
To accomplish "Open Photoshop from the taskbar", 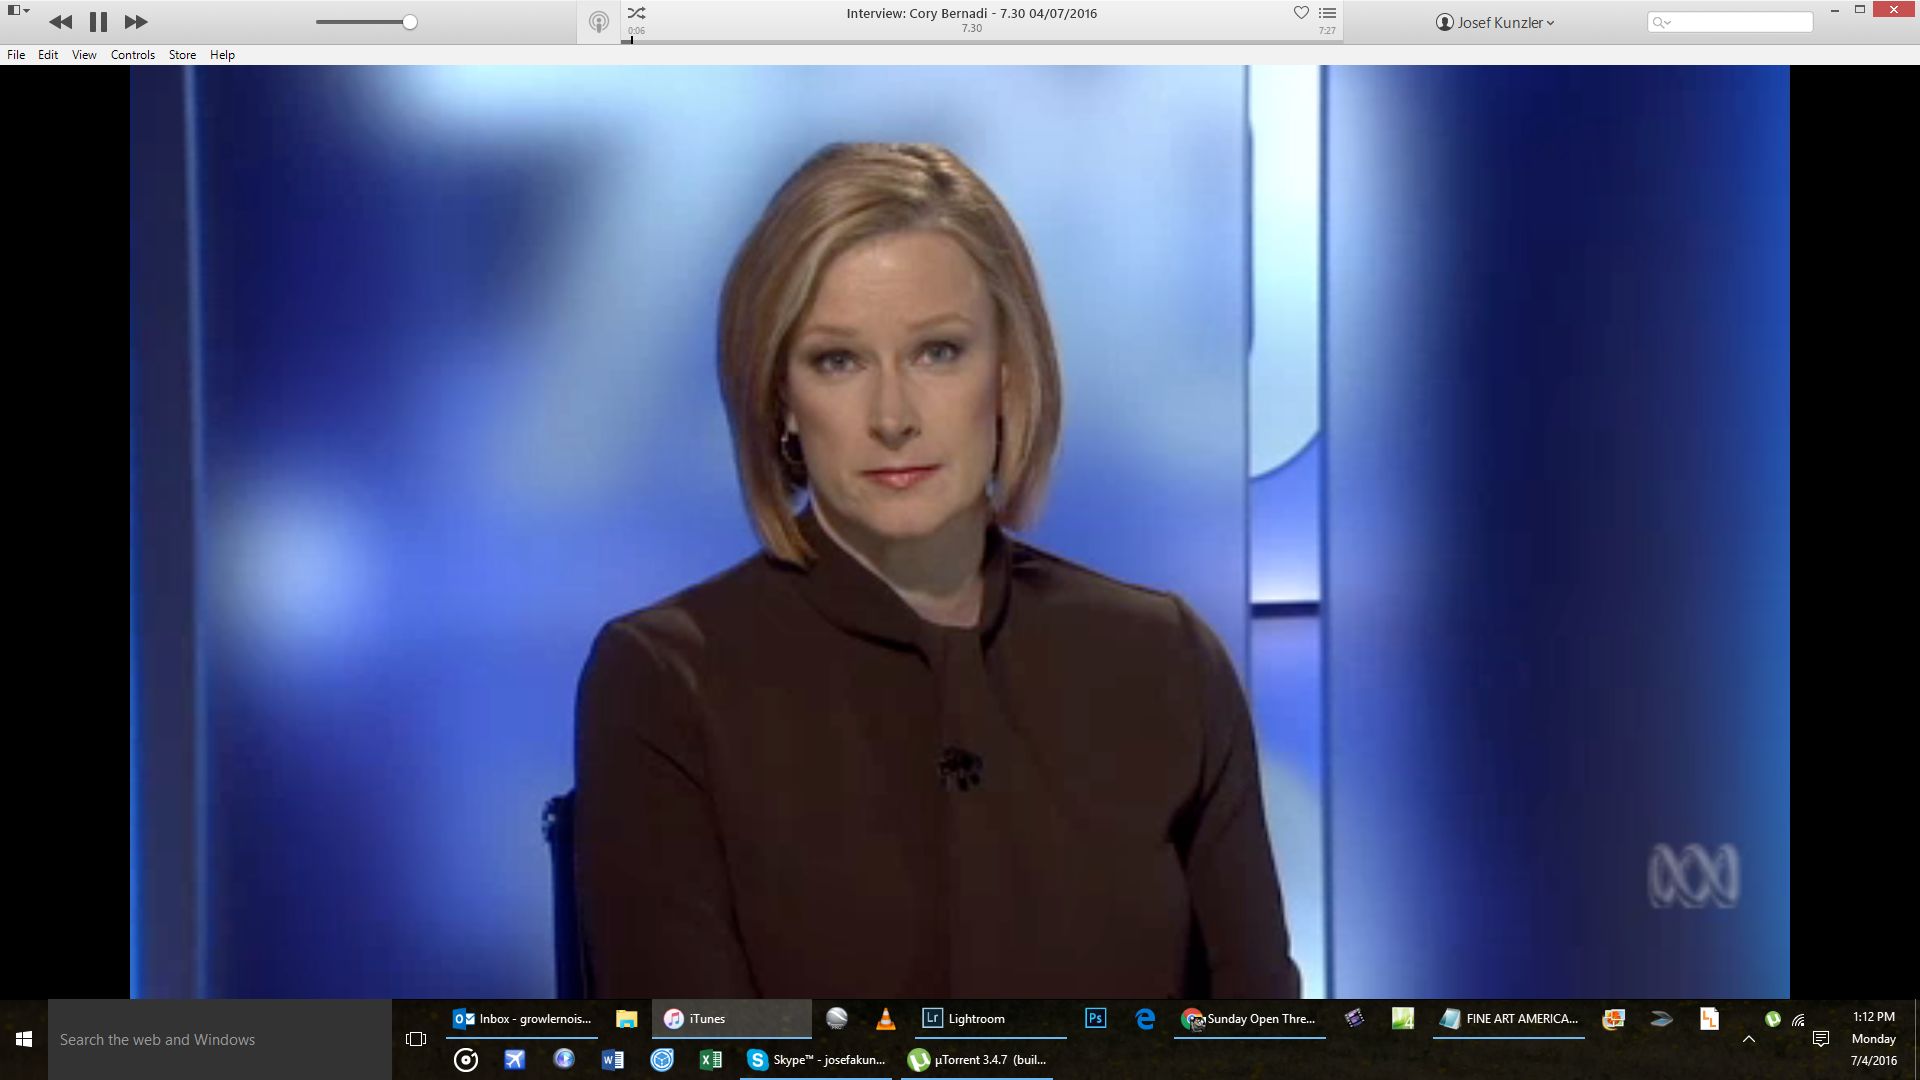I will click(x=1095, y=1019).
